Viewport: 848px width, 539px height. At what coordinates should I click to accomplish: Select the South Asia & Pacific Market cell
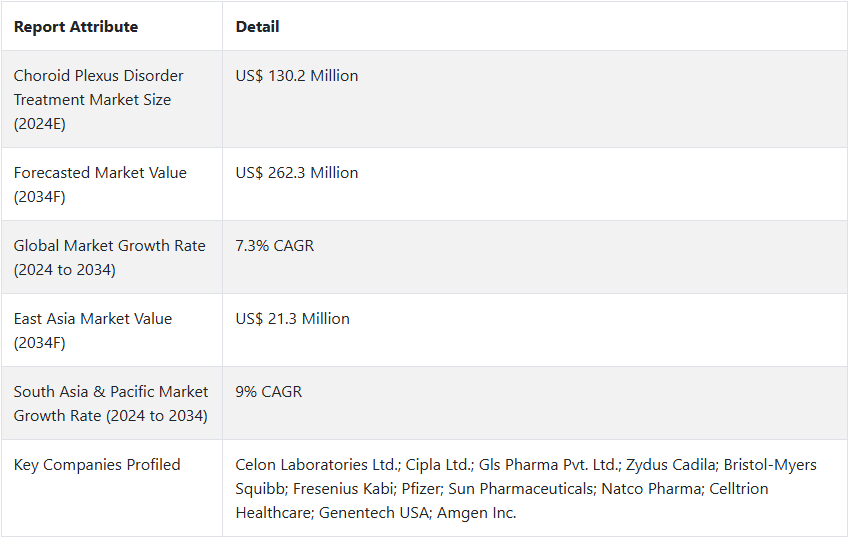pos(111,403)
